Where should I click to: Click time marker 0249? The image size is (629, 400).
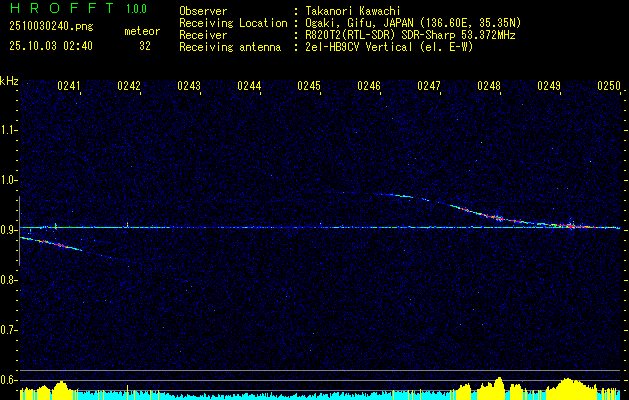(x=549, y=86)
